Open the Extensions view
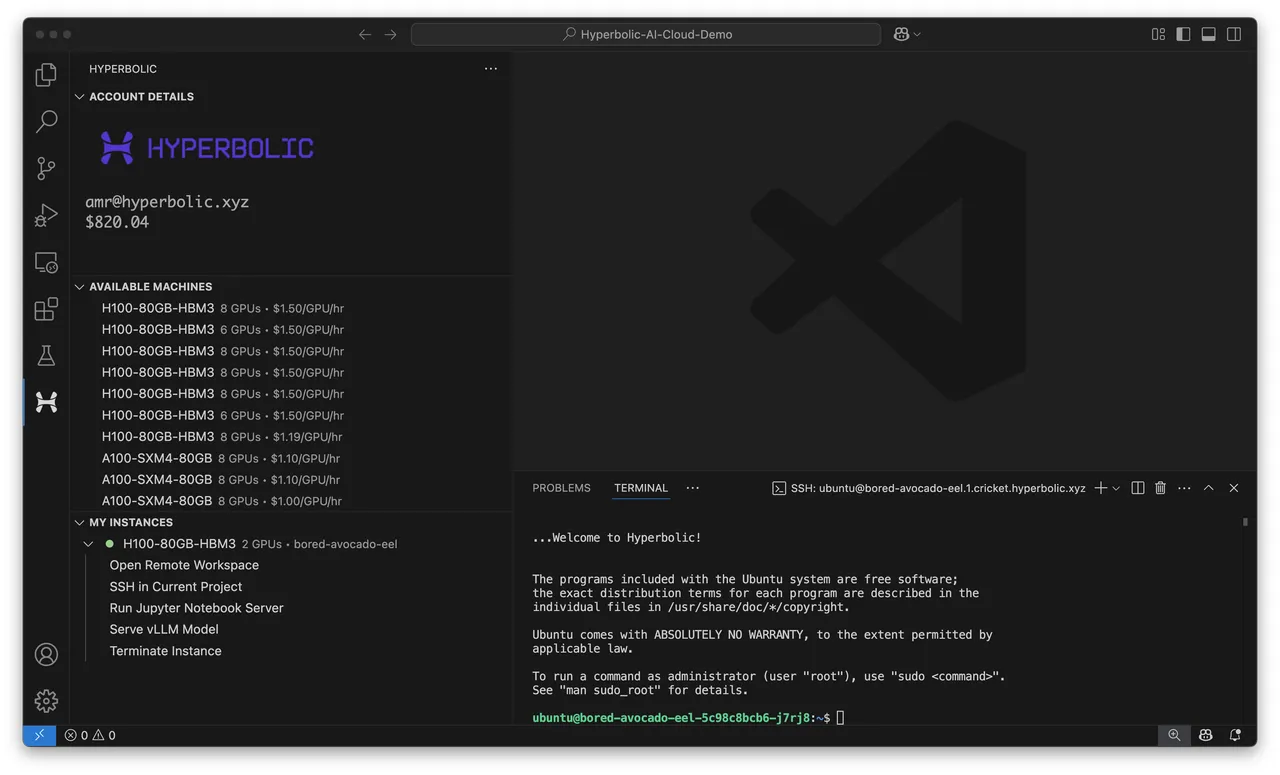 point(46,309)
